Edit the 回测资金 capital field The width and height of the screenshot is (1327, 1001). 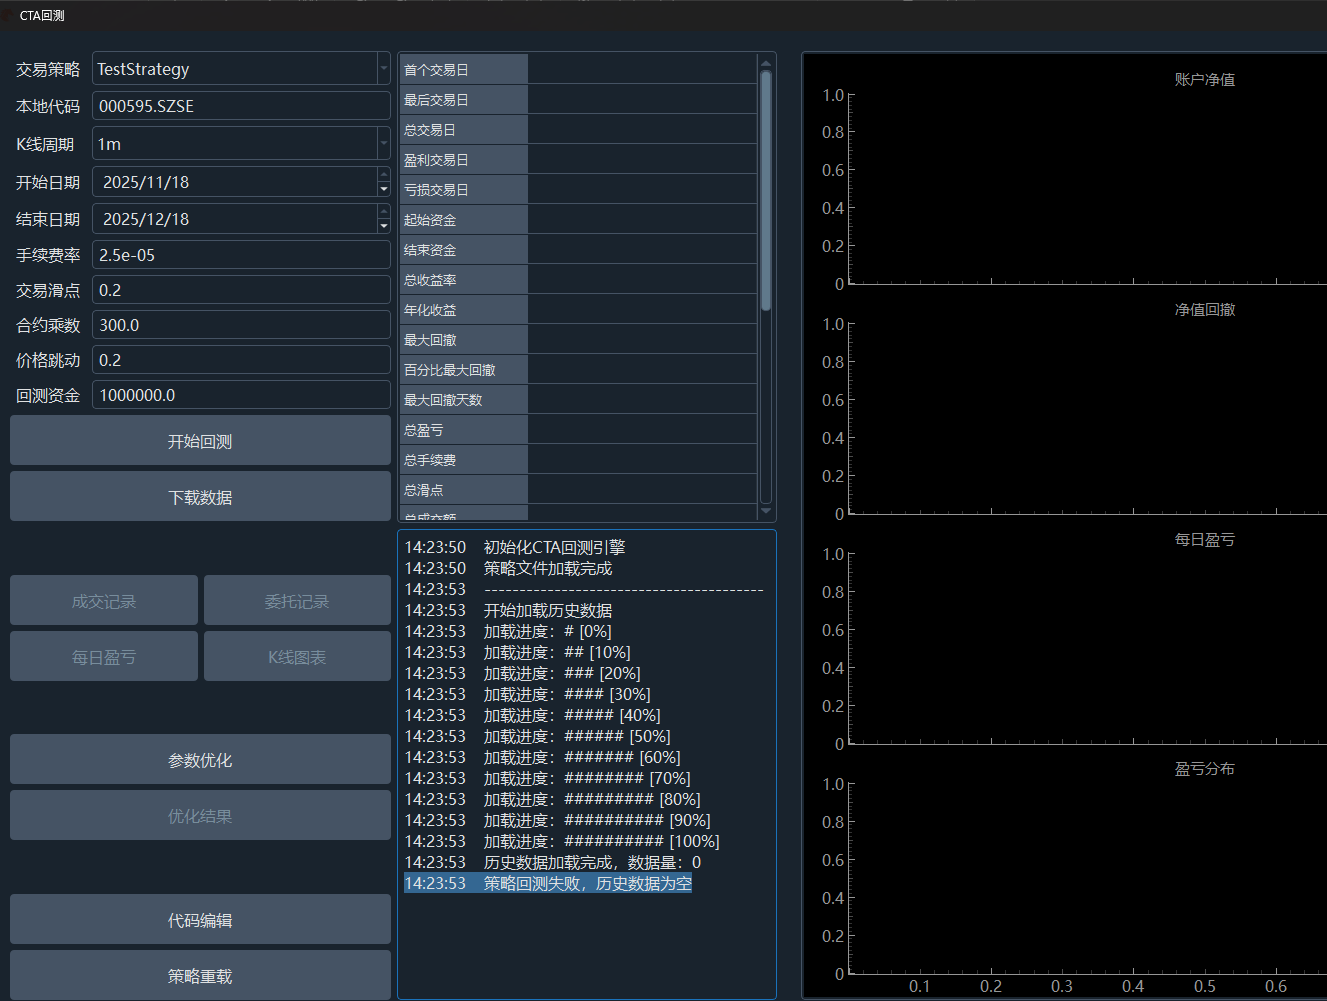(x=240, y=395)
